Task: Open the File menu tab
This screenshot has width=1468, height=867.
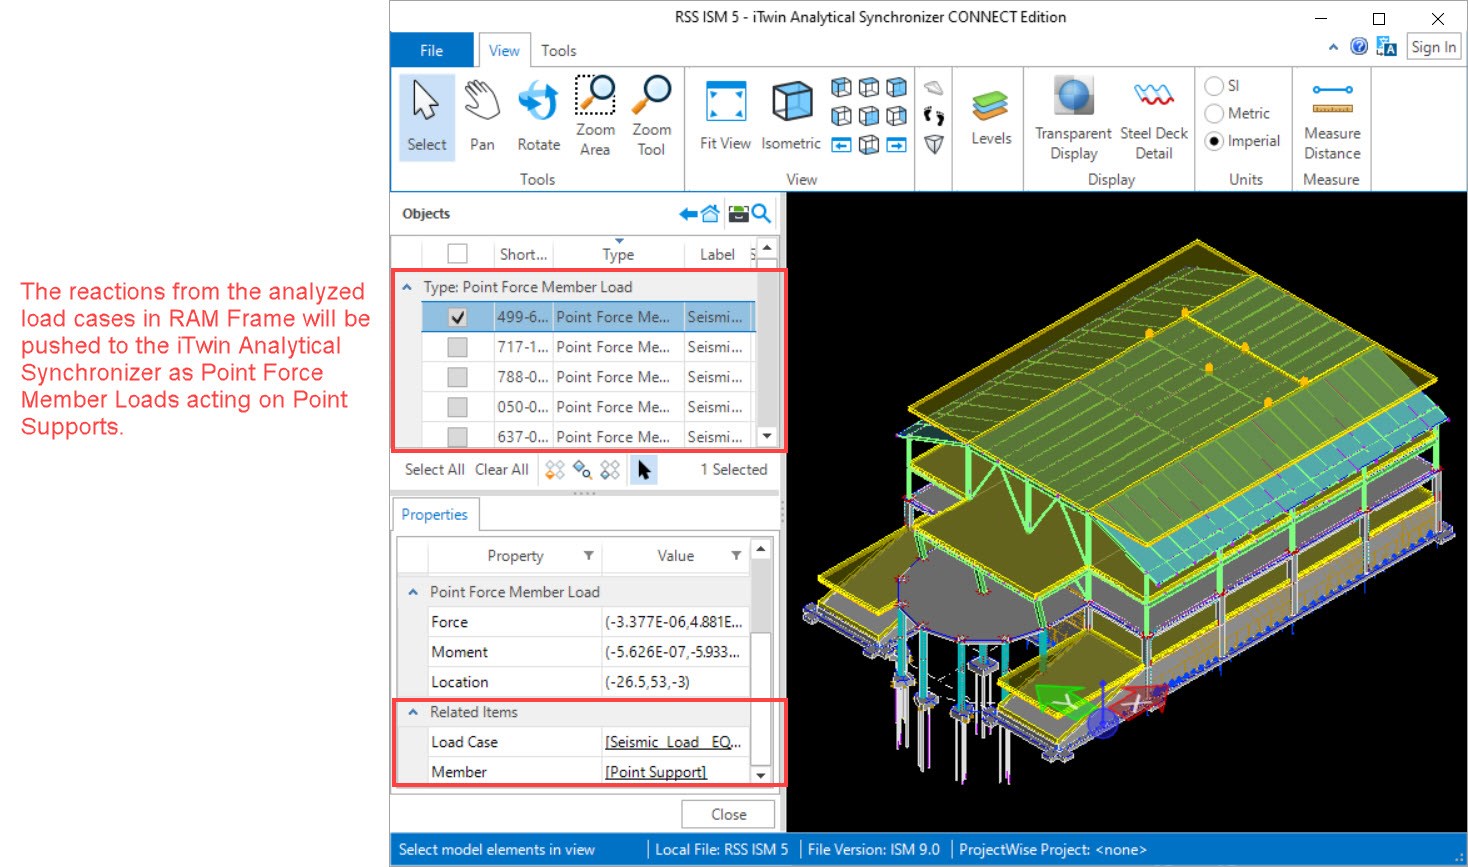Action: [431, 51]
